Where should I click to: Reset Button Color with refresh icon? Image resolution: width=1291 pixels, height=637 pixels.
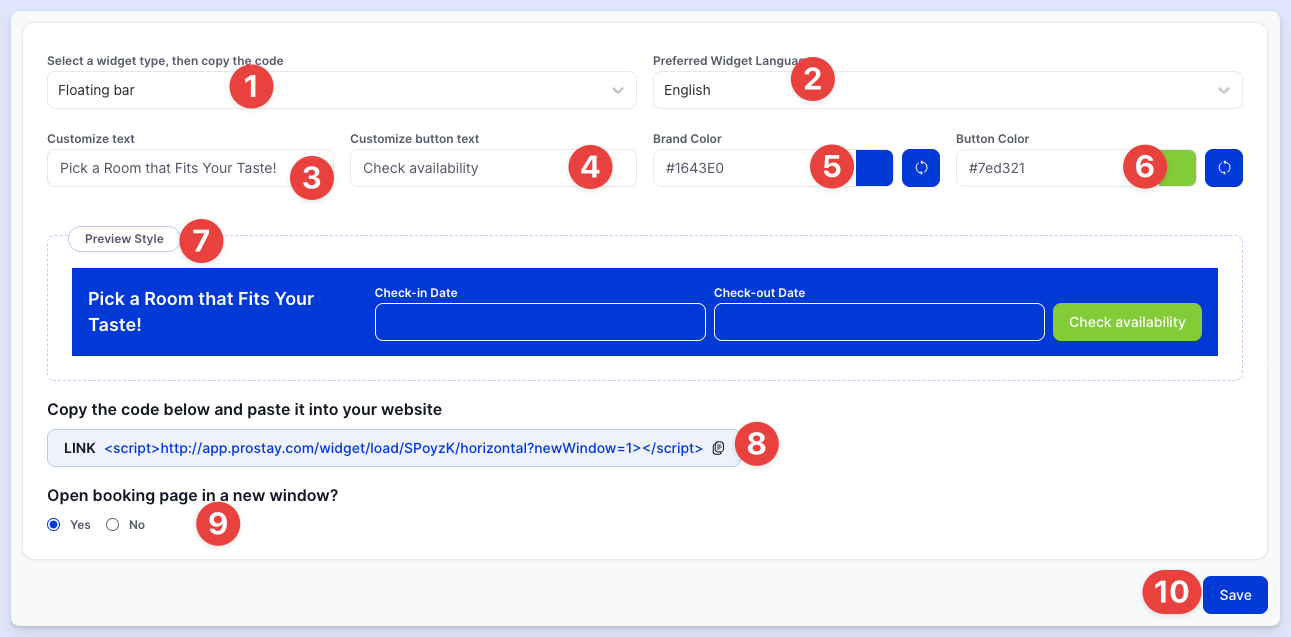(x=1224, y=168)
